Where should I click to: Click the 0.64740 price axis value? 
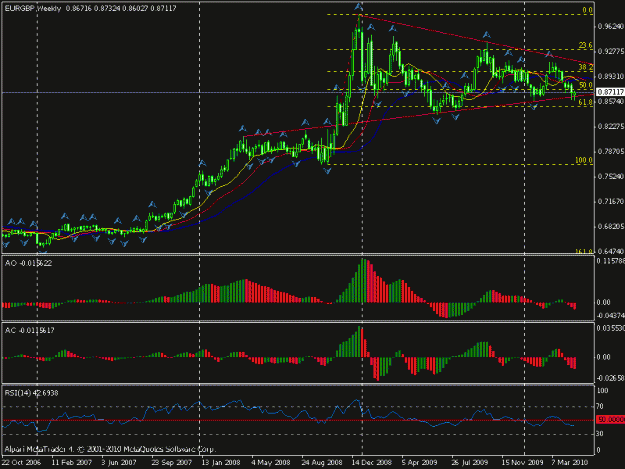click(x=610, y=251)
